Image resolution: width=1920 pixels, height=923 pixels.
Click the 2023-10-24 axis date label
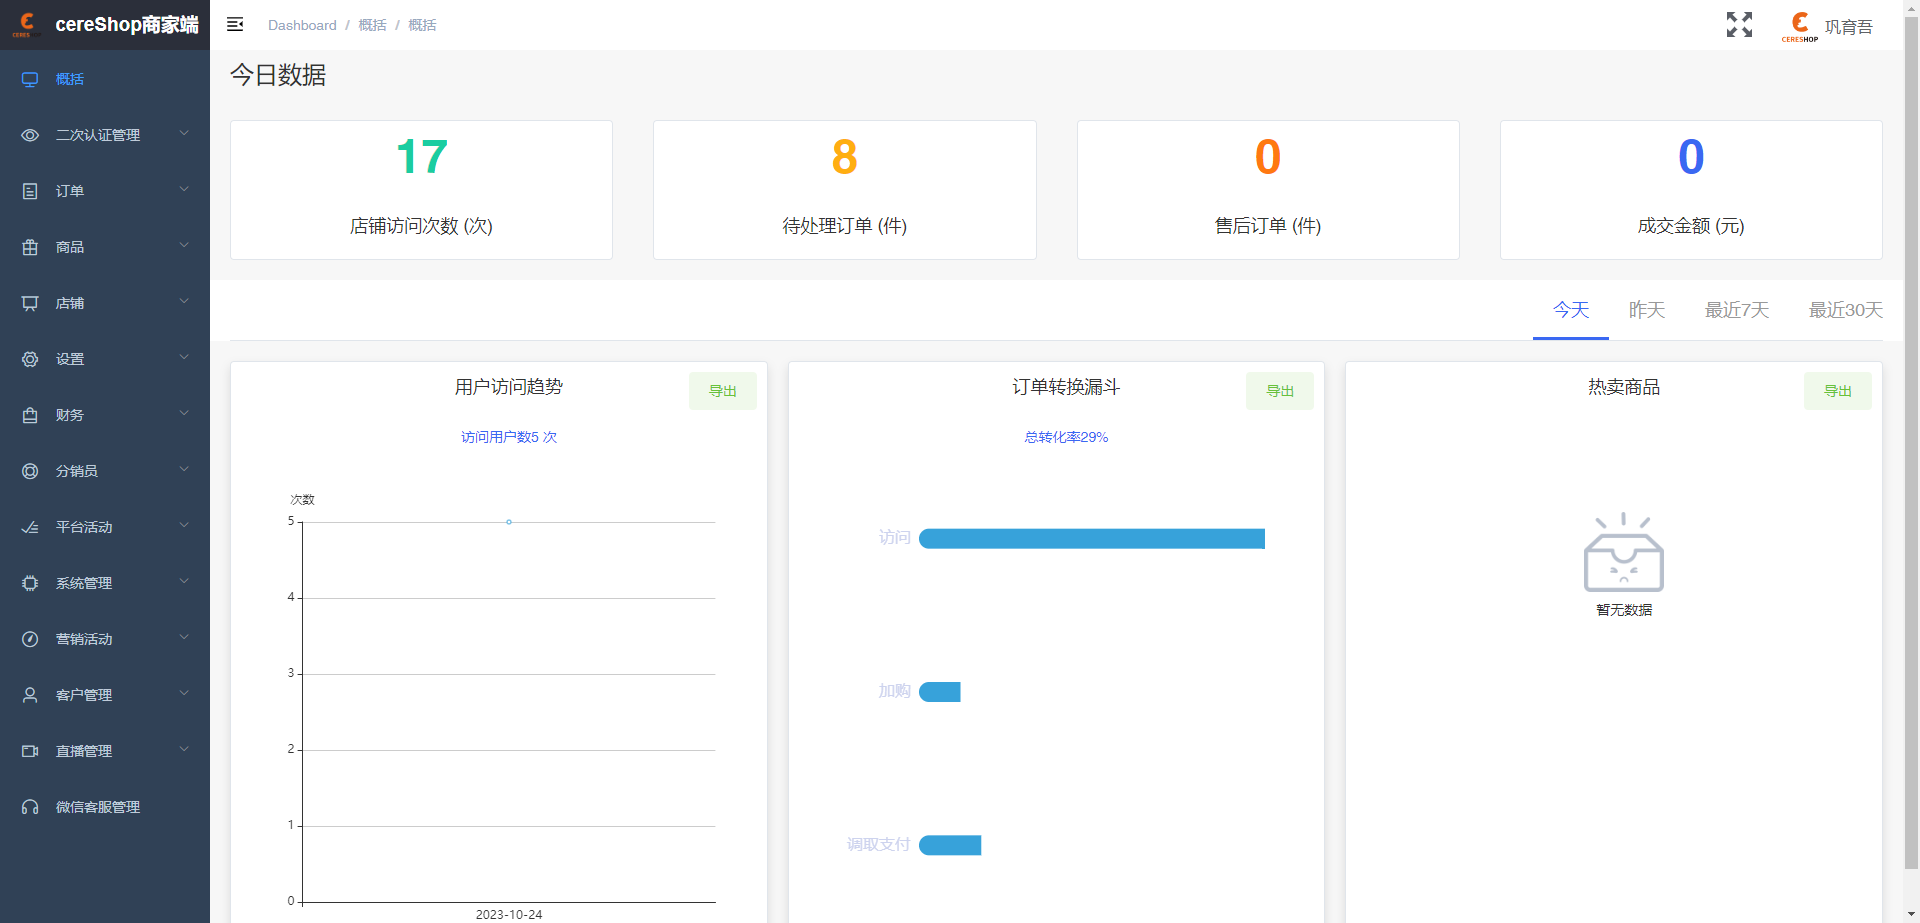[509, 914]
